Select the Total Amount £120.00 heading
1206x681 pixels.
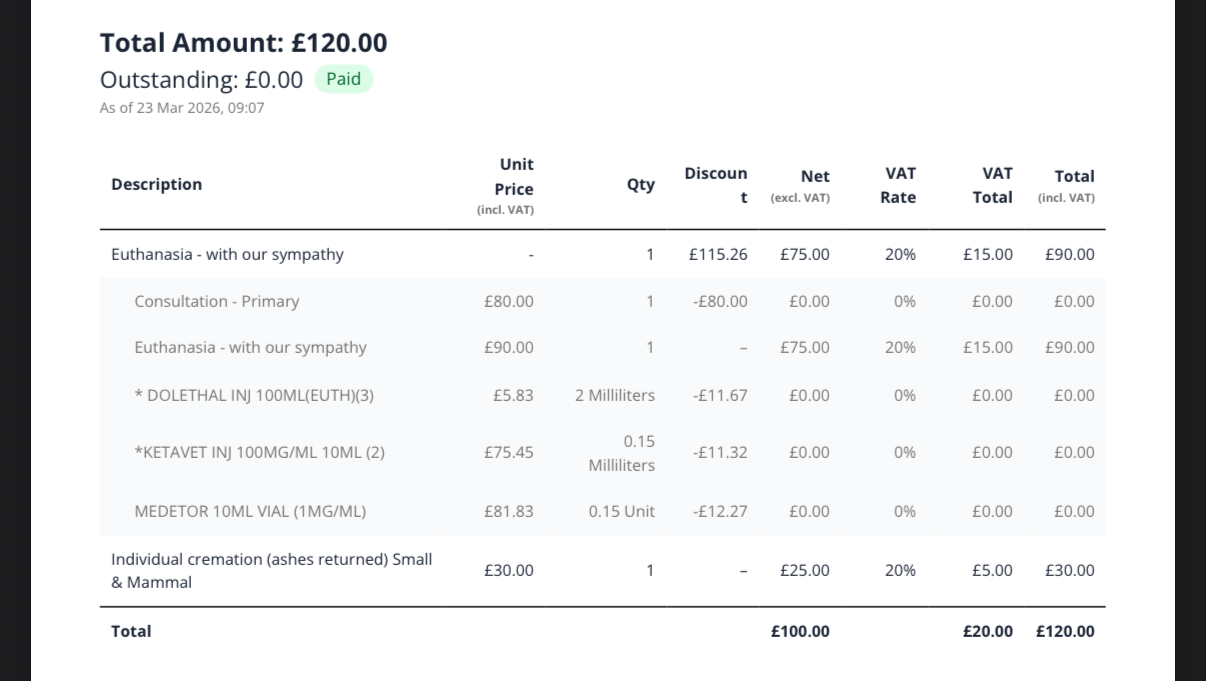(x=243, y=43)
